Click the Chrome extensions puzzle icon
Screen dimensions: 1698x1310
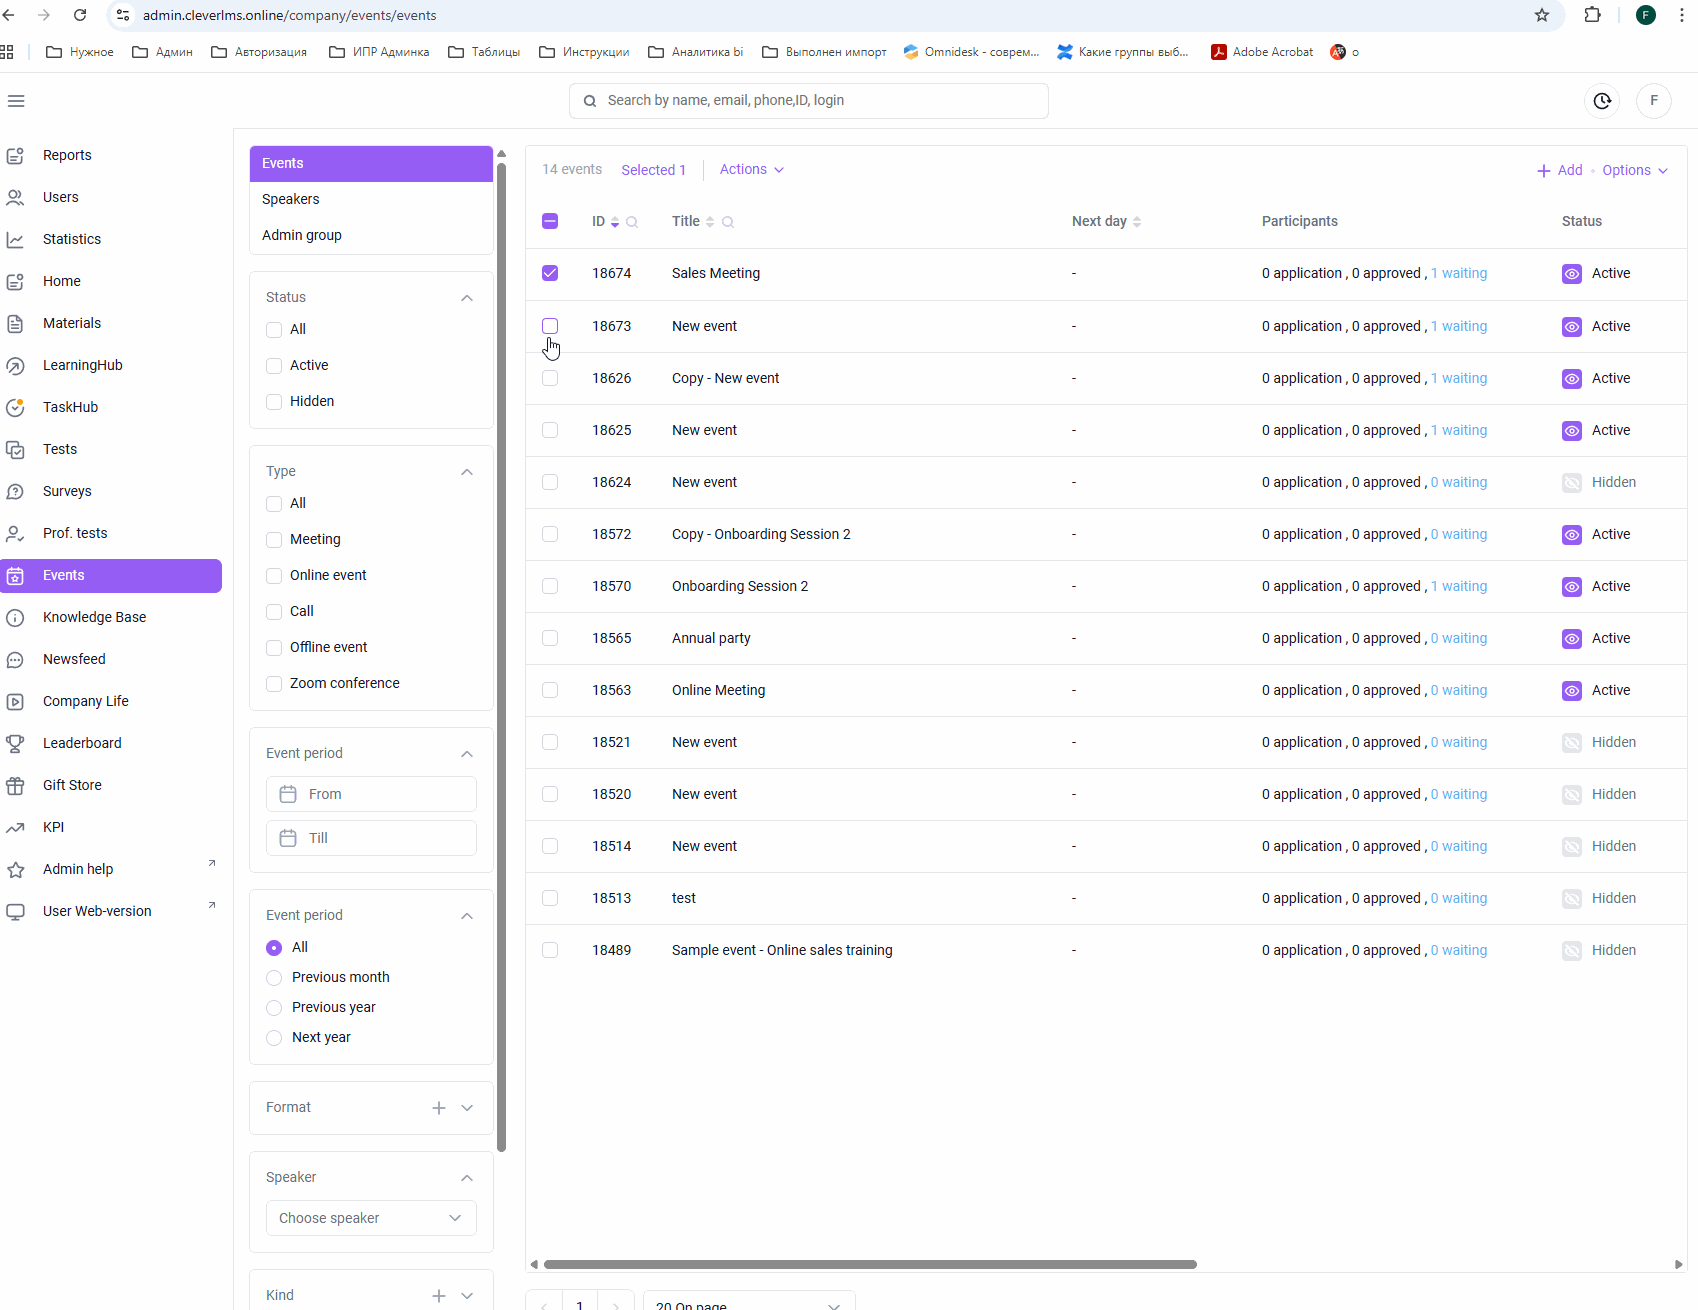click(1593, 15)
